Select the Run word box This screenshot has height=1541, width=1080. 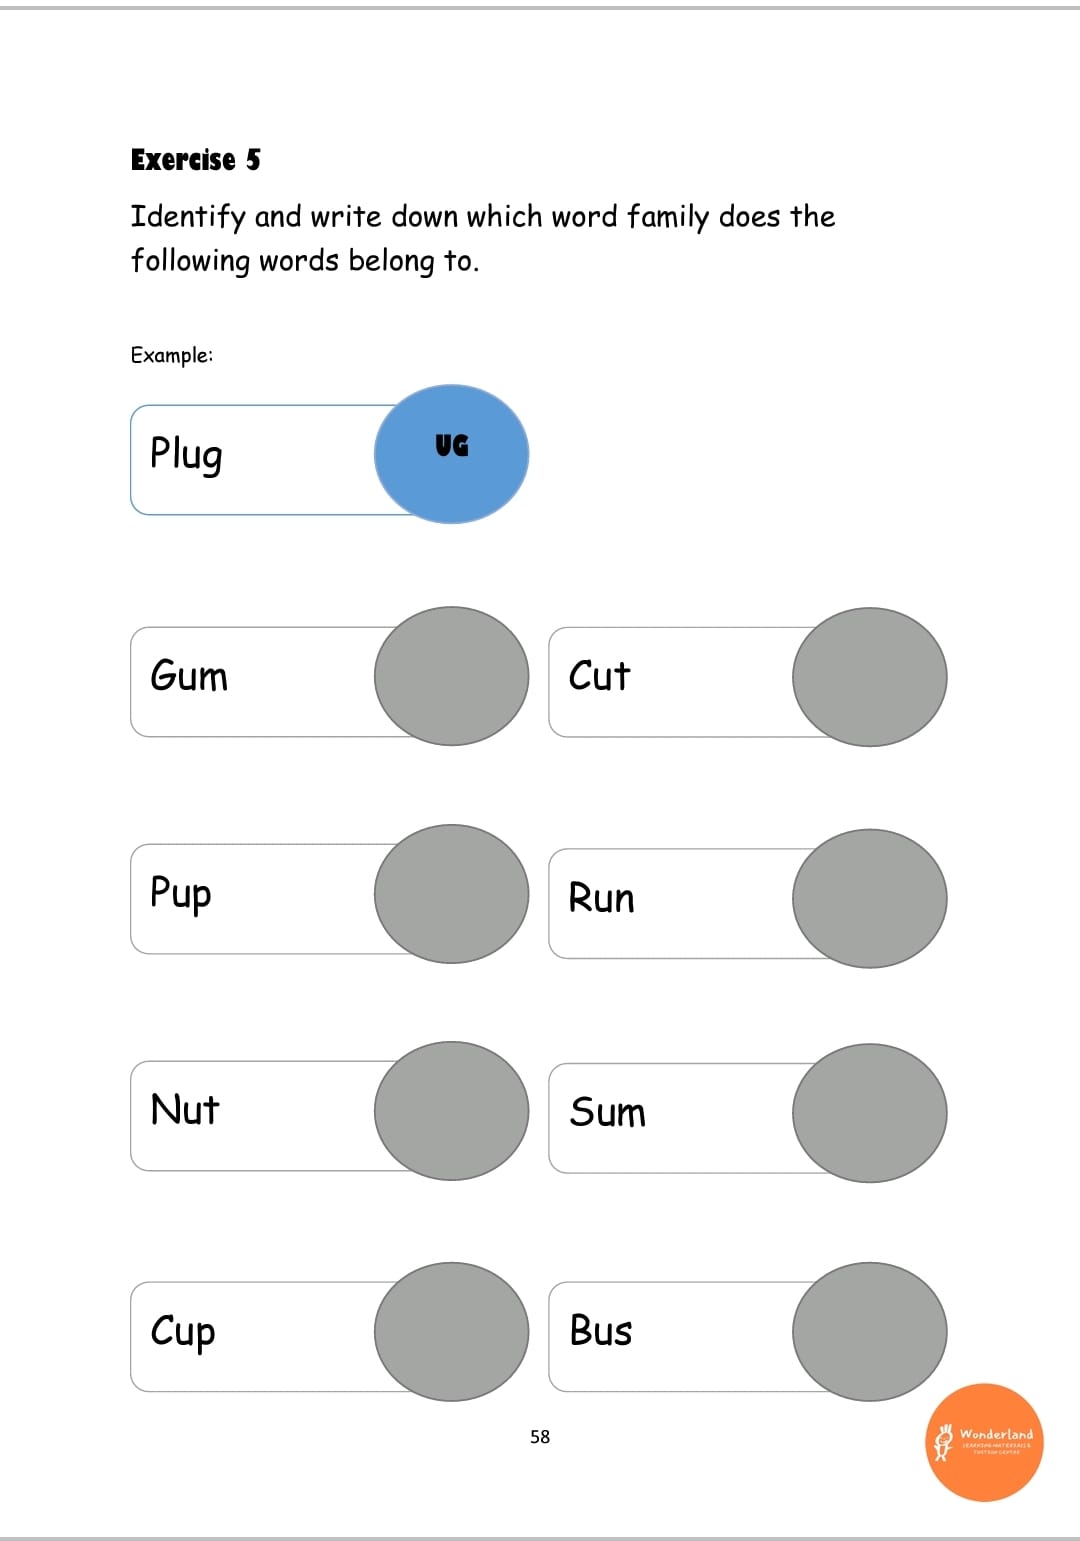coord(682,903)
